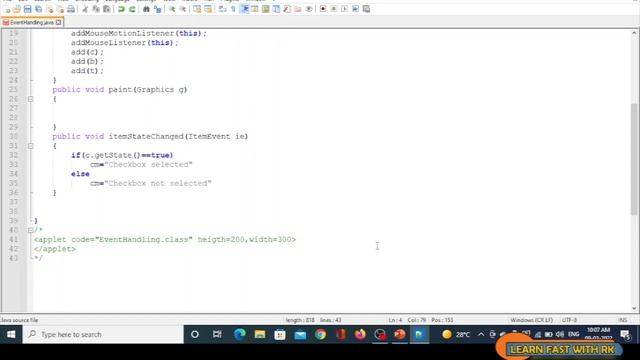Click the 'itemStateChanged(ItemEvent ie)' line
The image size is (640, 360).
pyautogui.click(x=150, y=136)
